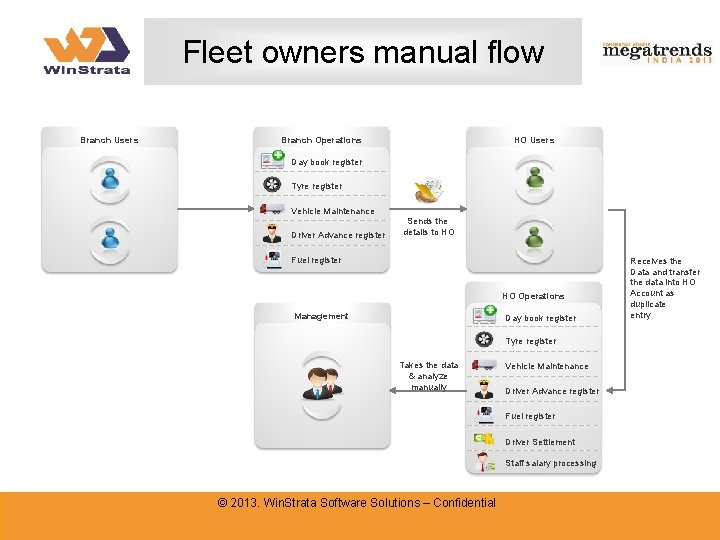
Task: Click the bottom green HO Users avatar
Action: pos(534,238)
